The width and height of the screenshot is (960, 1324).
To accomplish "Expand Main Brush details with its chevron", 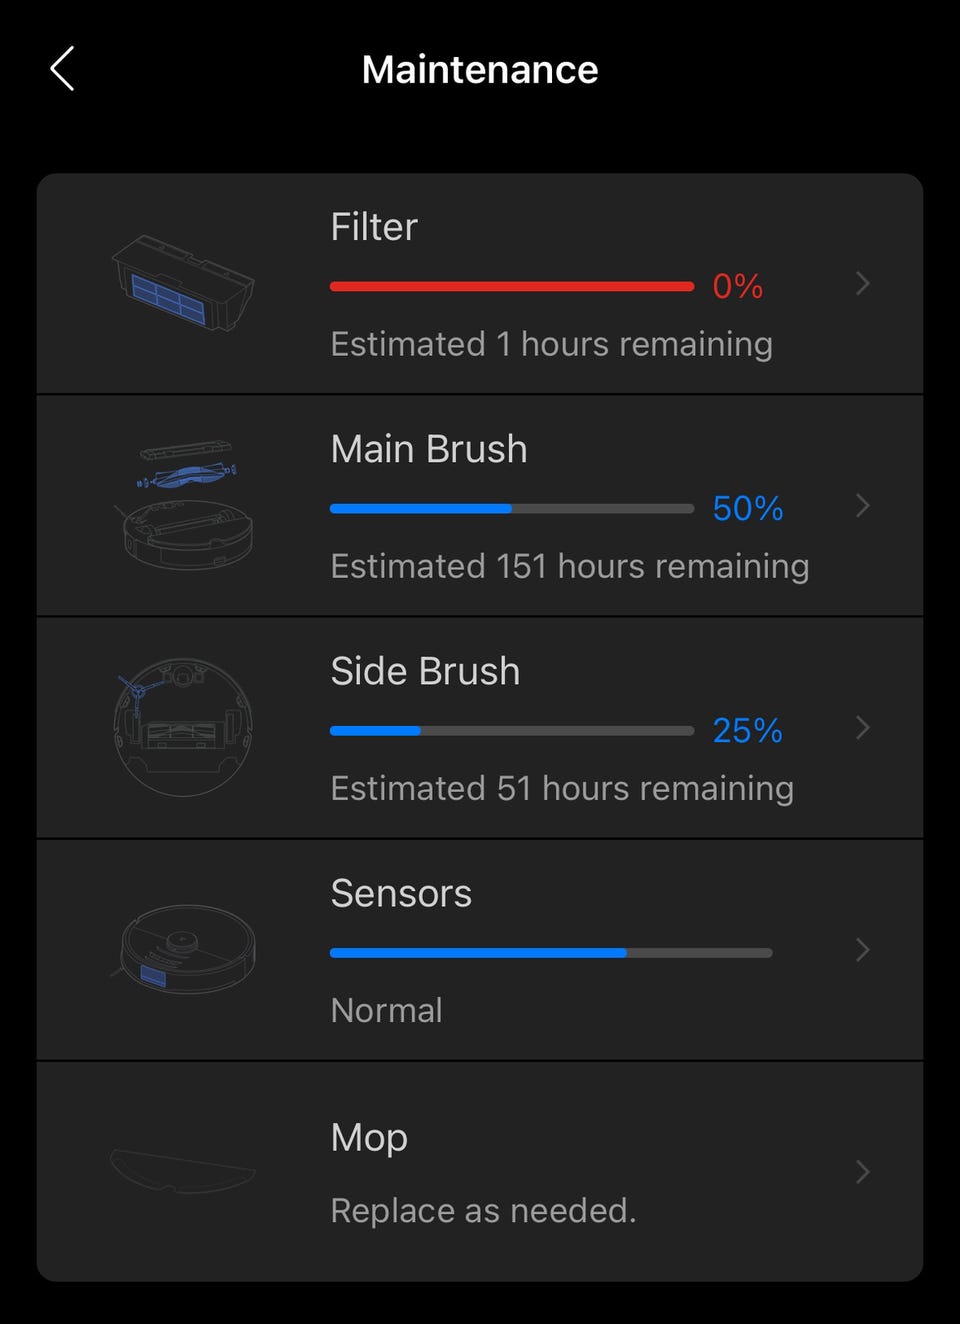I will pyautogui.click(x=863, y=506).
